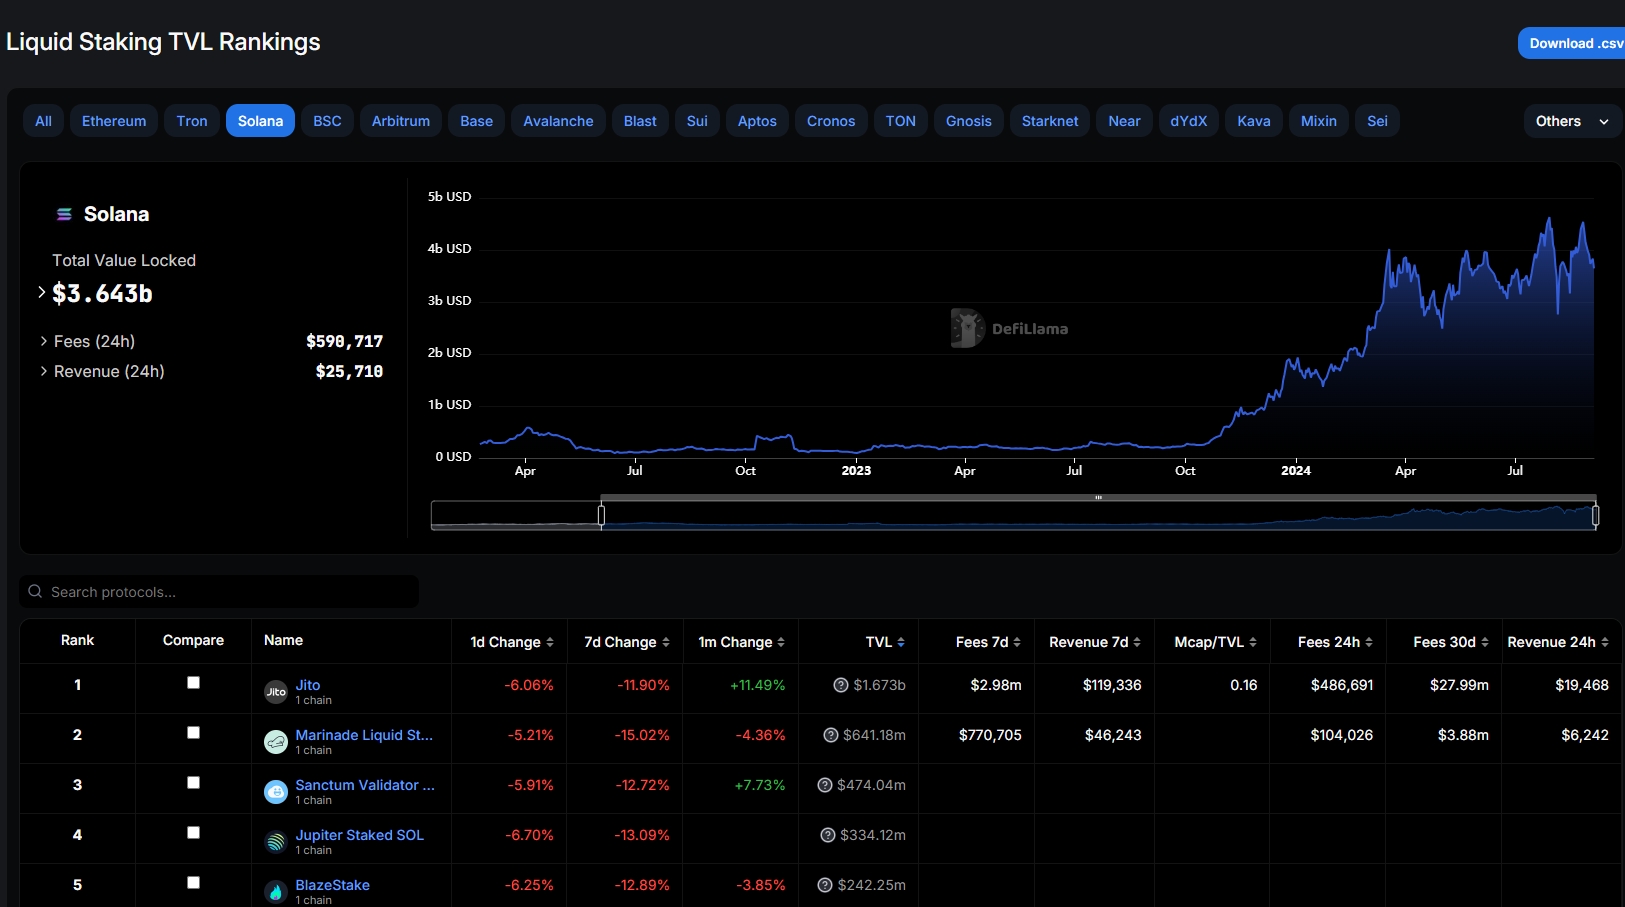The width and height of the screenshot is (1625, 907).
Task: Click the Sanctum Validator logo icon
Action: tap(276, 792)
